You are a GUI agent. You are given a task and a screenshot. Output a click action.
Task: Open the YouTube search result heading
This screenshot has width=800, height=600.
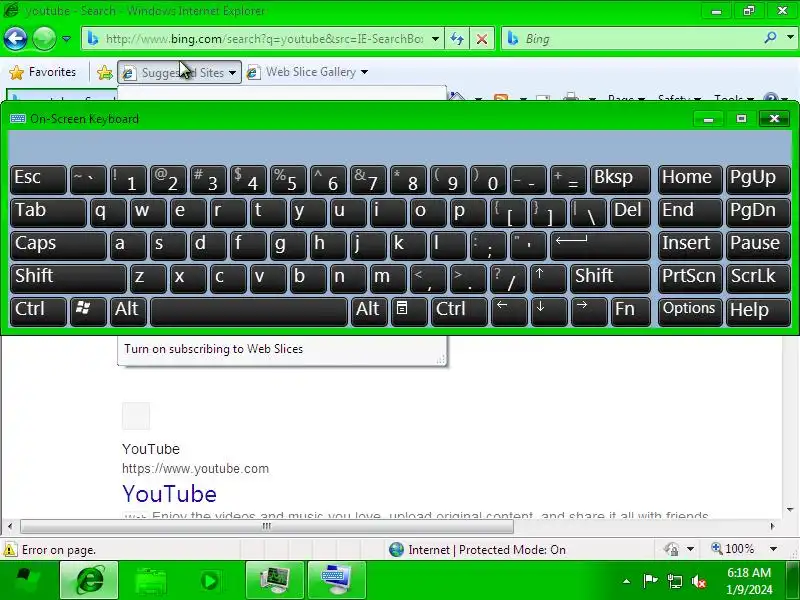pos(169,494)
